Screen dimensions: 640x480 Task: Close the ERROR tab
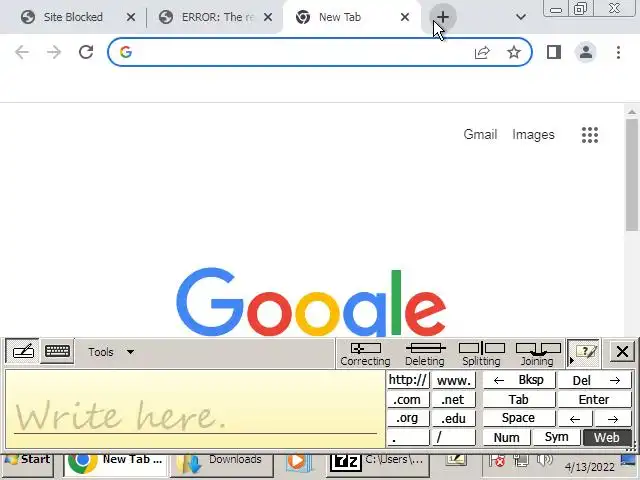pyautogui.click(x=268, y=17)
